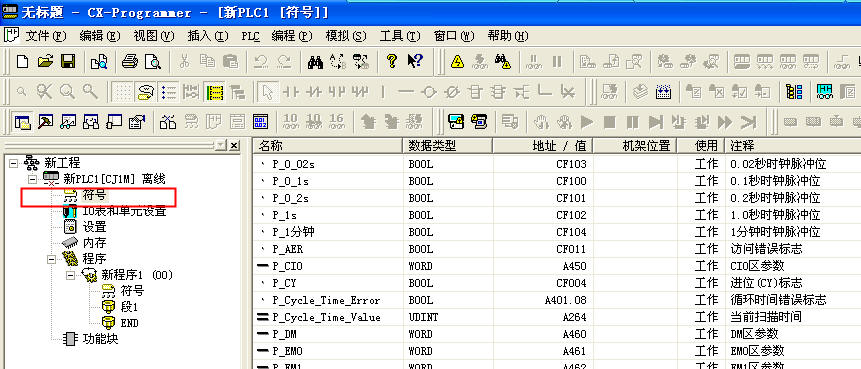The width and height of the screenshot is (861, 369).
Task: Open the 视图(V) menu
Action: pos(154,36)
